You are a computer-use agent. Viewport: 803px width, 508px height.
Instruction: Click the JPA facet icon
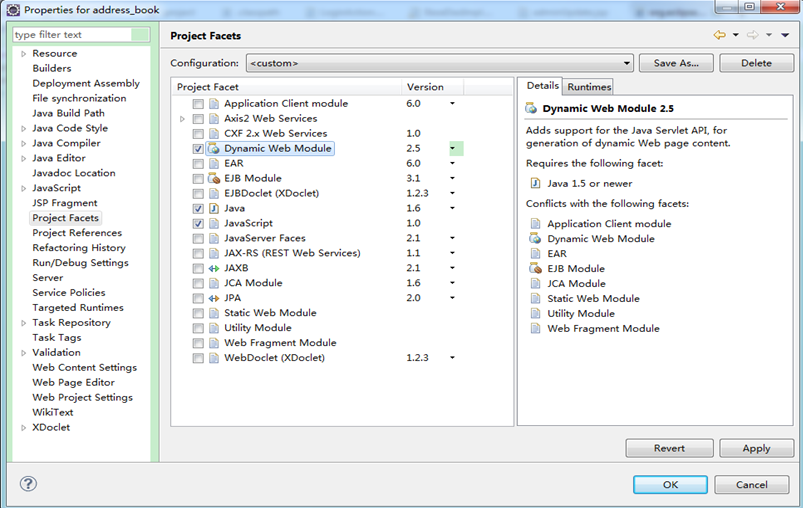(x=214, y=298)
